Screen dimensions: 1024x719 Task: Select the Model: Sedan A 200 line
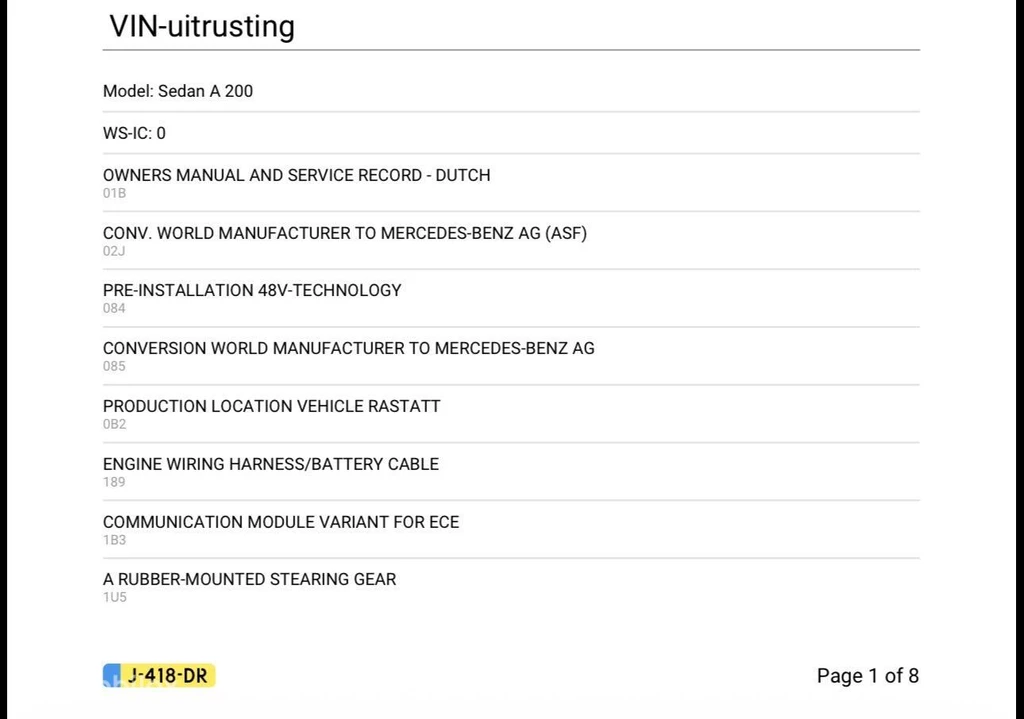pos(178,91)
